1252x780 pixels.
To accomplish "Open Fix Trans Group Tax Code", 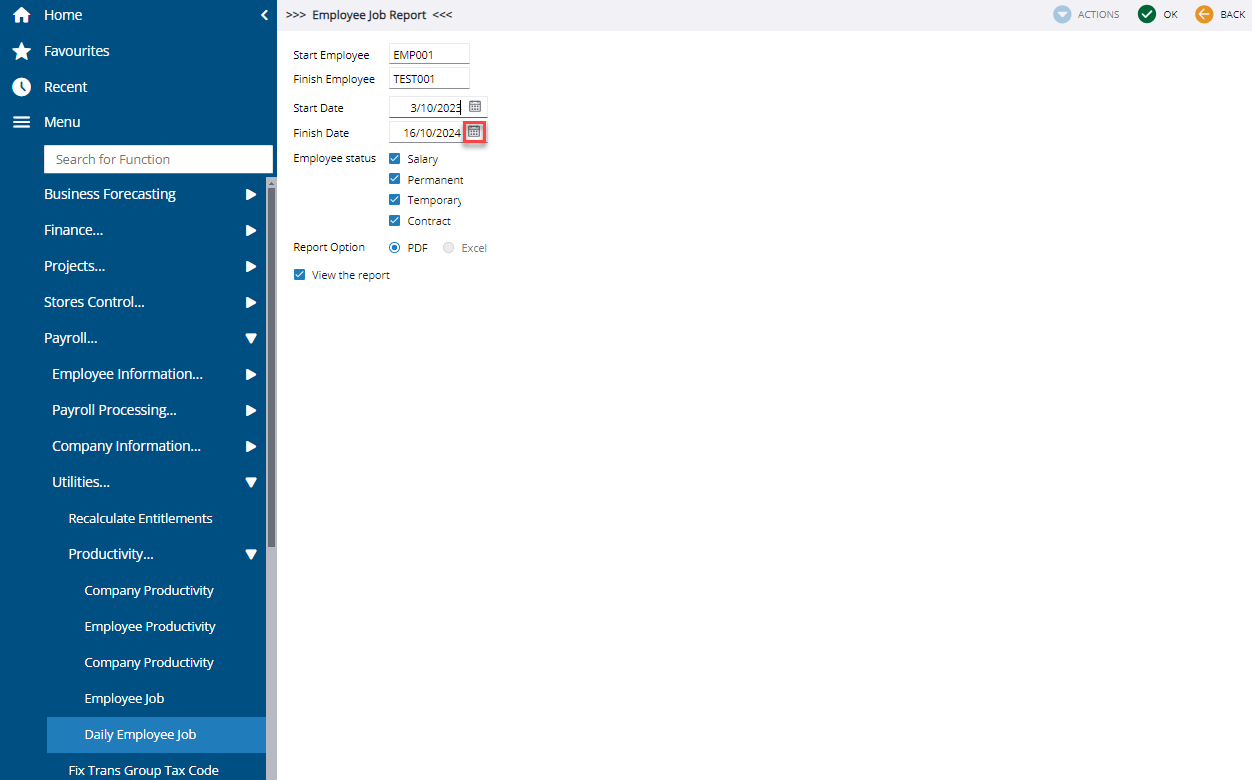I will click(143, 770).
